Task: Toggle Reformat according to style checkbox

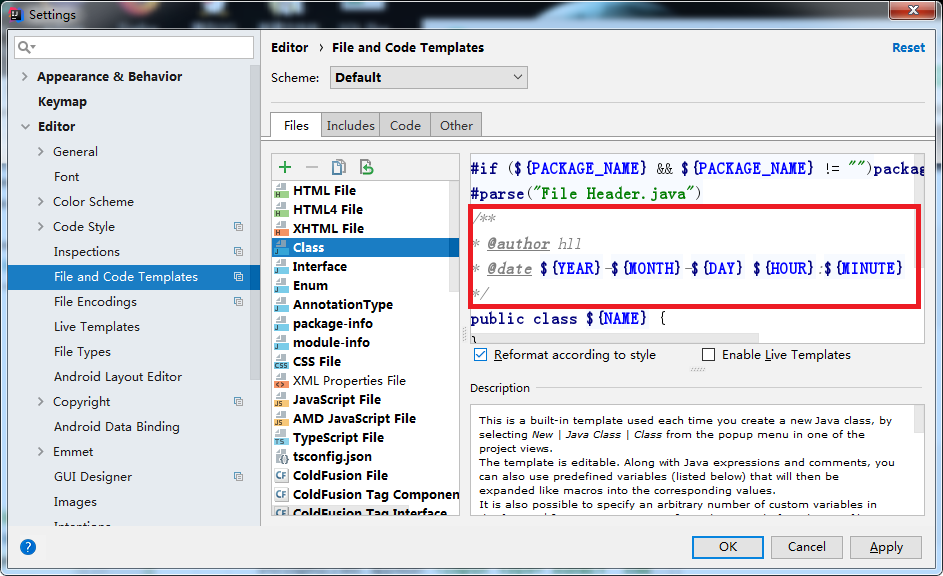Action: [480, 355]
